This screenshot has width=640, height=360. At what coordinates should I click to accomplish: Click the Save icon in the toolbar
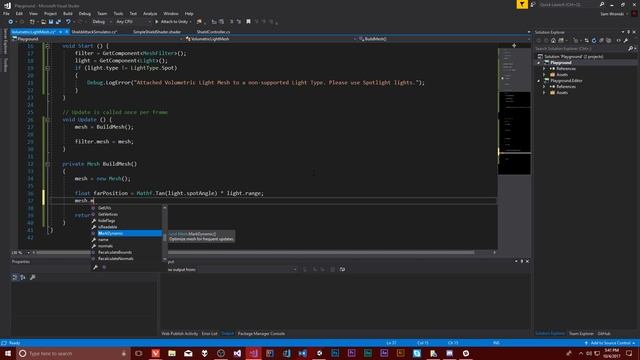click(x=51, y=22)
